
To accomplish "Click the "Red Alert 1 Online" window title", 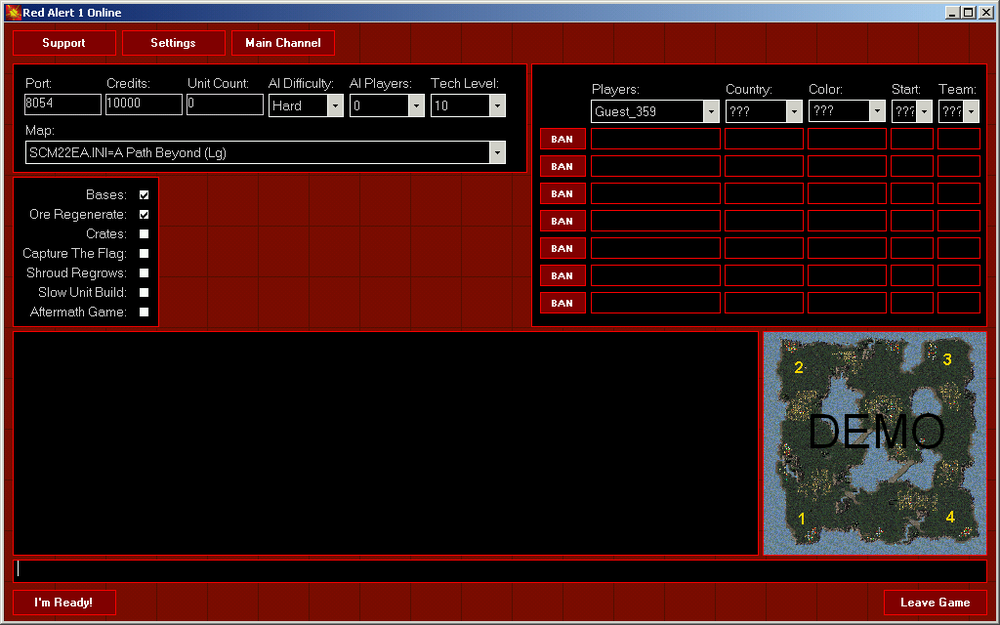I will click(72, 13).
